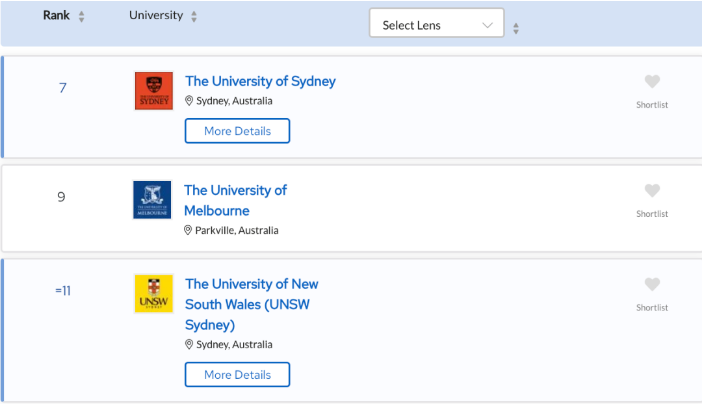Click the Parkville, Australia location text
Screen dimensions: 702x404
click(x=236, y=230)
